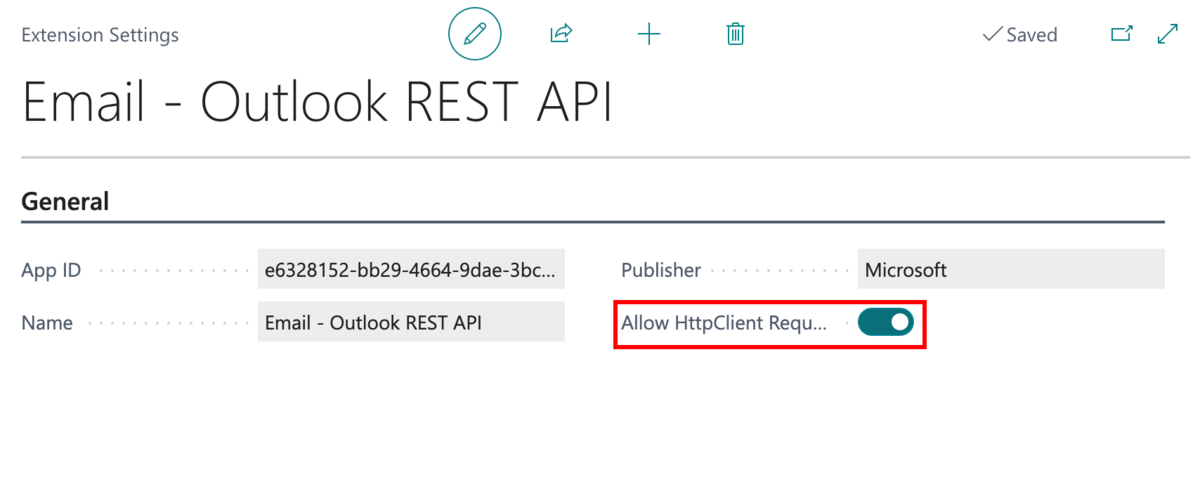Open page in new window icon
Image resolution: width=1200 pixels, height=482 pixels.
pos(1122,34)
